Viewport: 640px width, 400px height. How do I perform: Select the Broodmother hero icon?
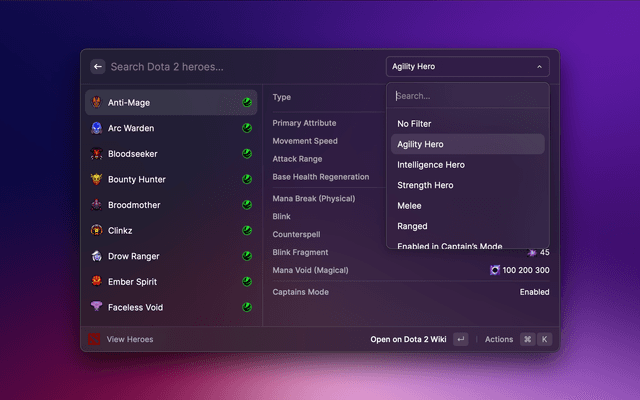[96, 205]
